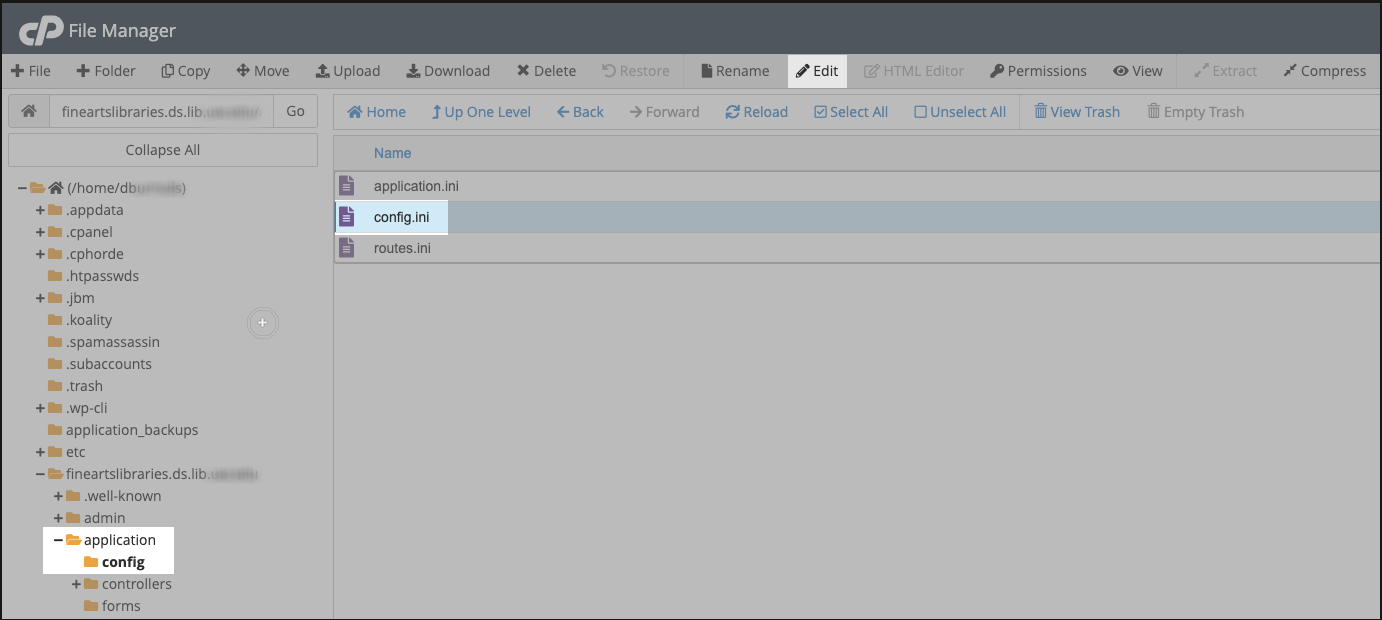Collapse the /home root tree node
1382x620 pixels.
coord(22,188)
